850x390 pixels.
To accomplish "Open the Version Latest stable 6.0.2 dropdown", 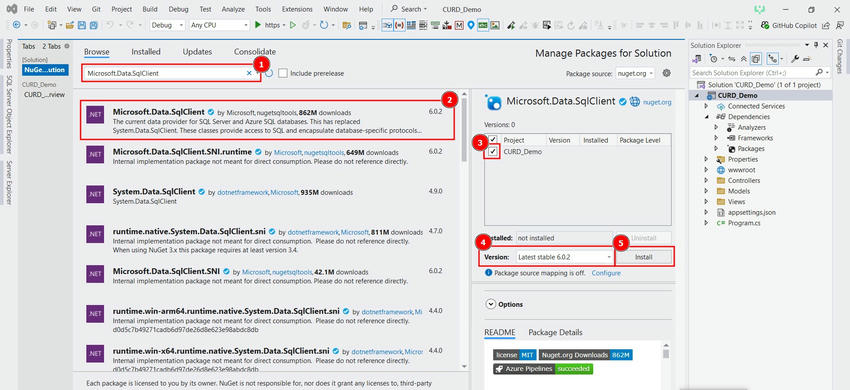I will click(564, 257).
